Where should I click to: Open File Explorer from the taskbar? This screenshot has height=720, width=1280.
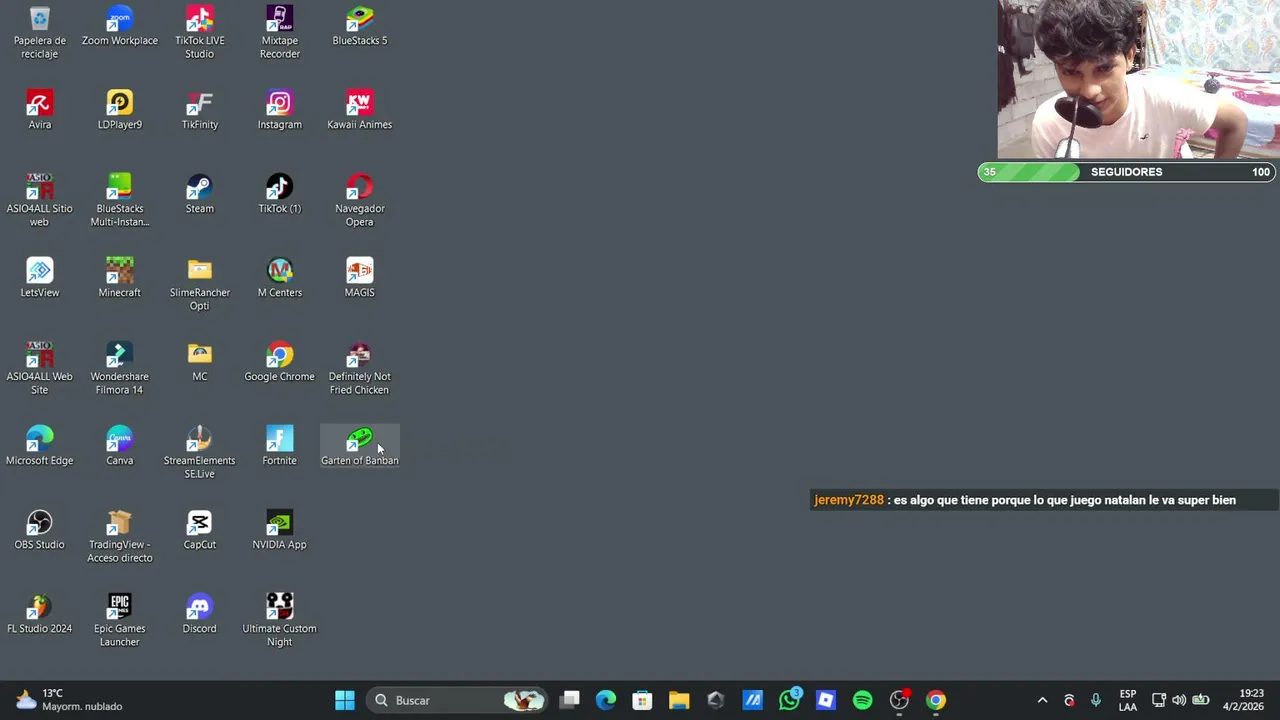click(x=679, y=700)
